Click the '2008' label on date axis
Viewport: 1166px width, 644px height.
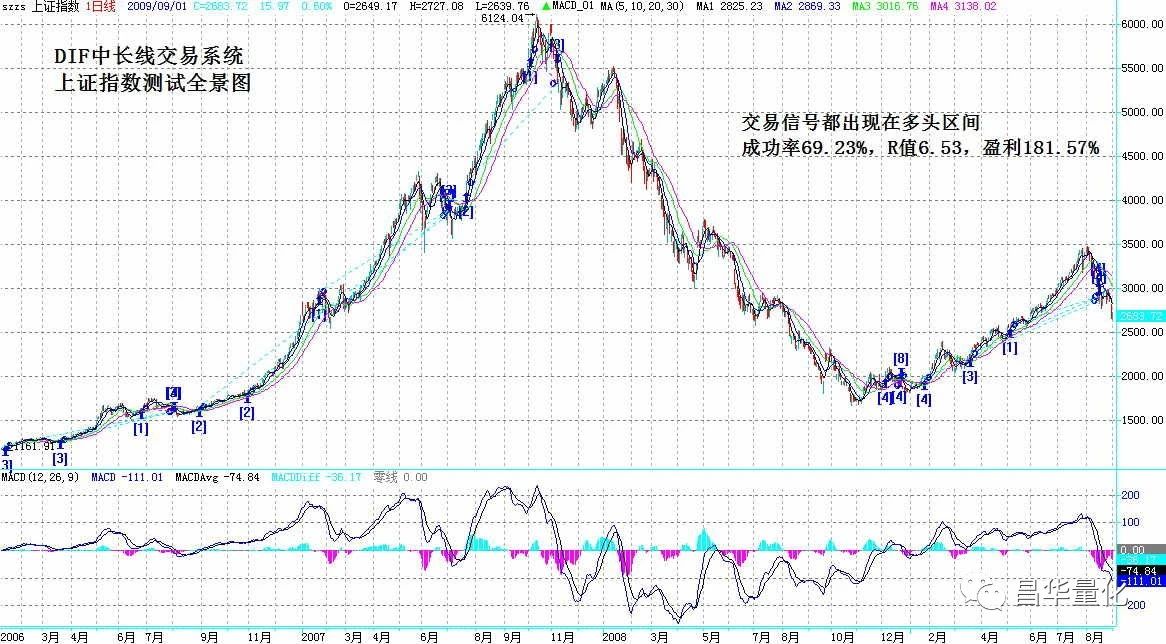pos(614,637)
